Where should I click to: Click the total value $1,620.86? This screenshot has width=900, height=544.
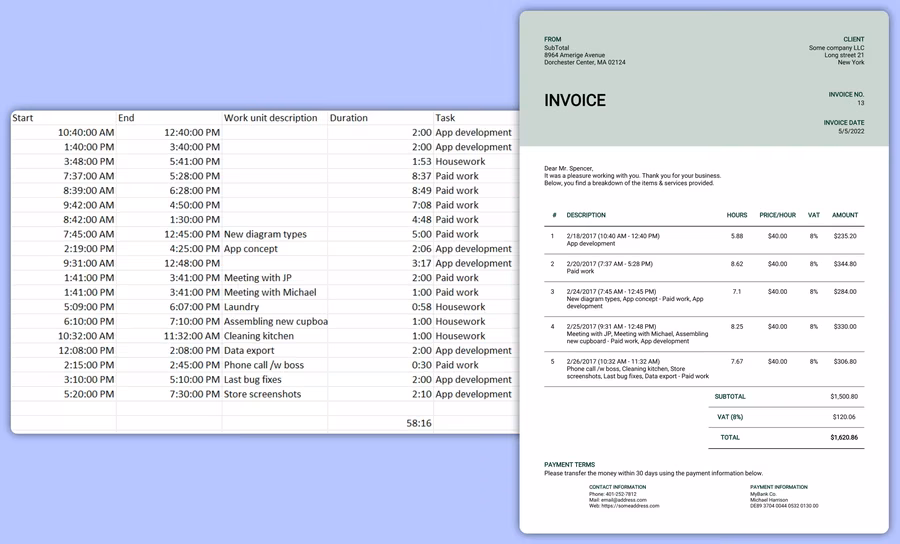click(844, 437)
